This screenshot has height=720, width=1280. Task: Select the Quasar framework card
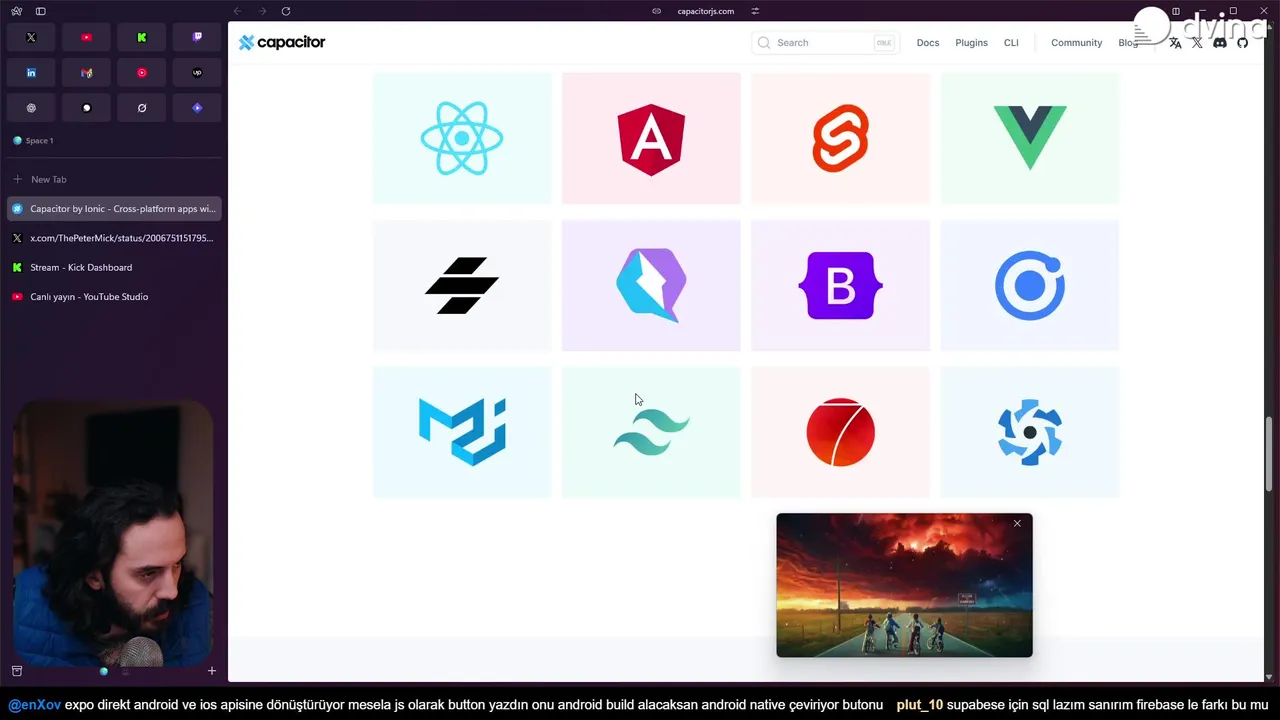click(x=1030, y=432)
